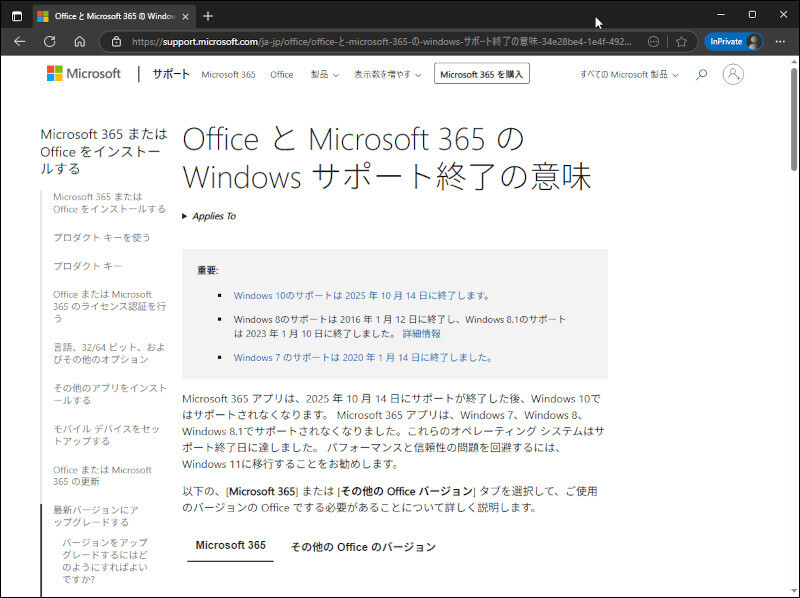800x598 pixels.
Task: Close the Office and Microsoft 365 browser tab
Action: point(186,16)
